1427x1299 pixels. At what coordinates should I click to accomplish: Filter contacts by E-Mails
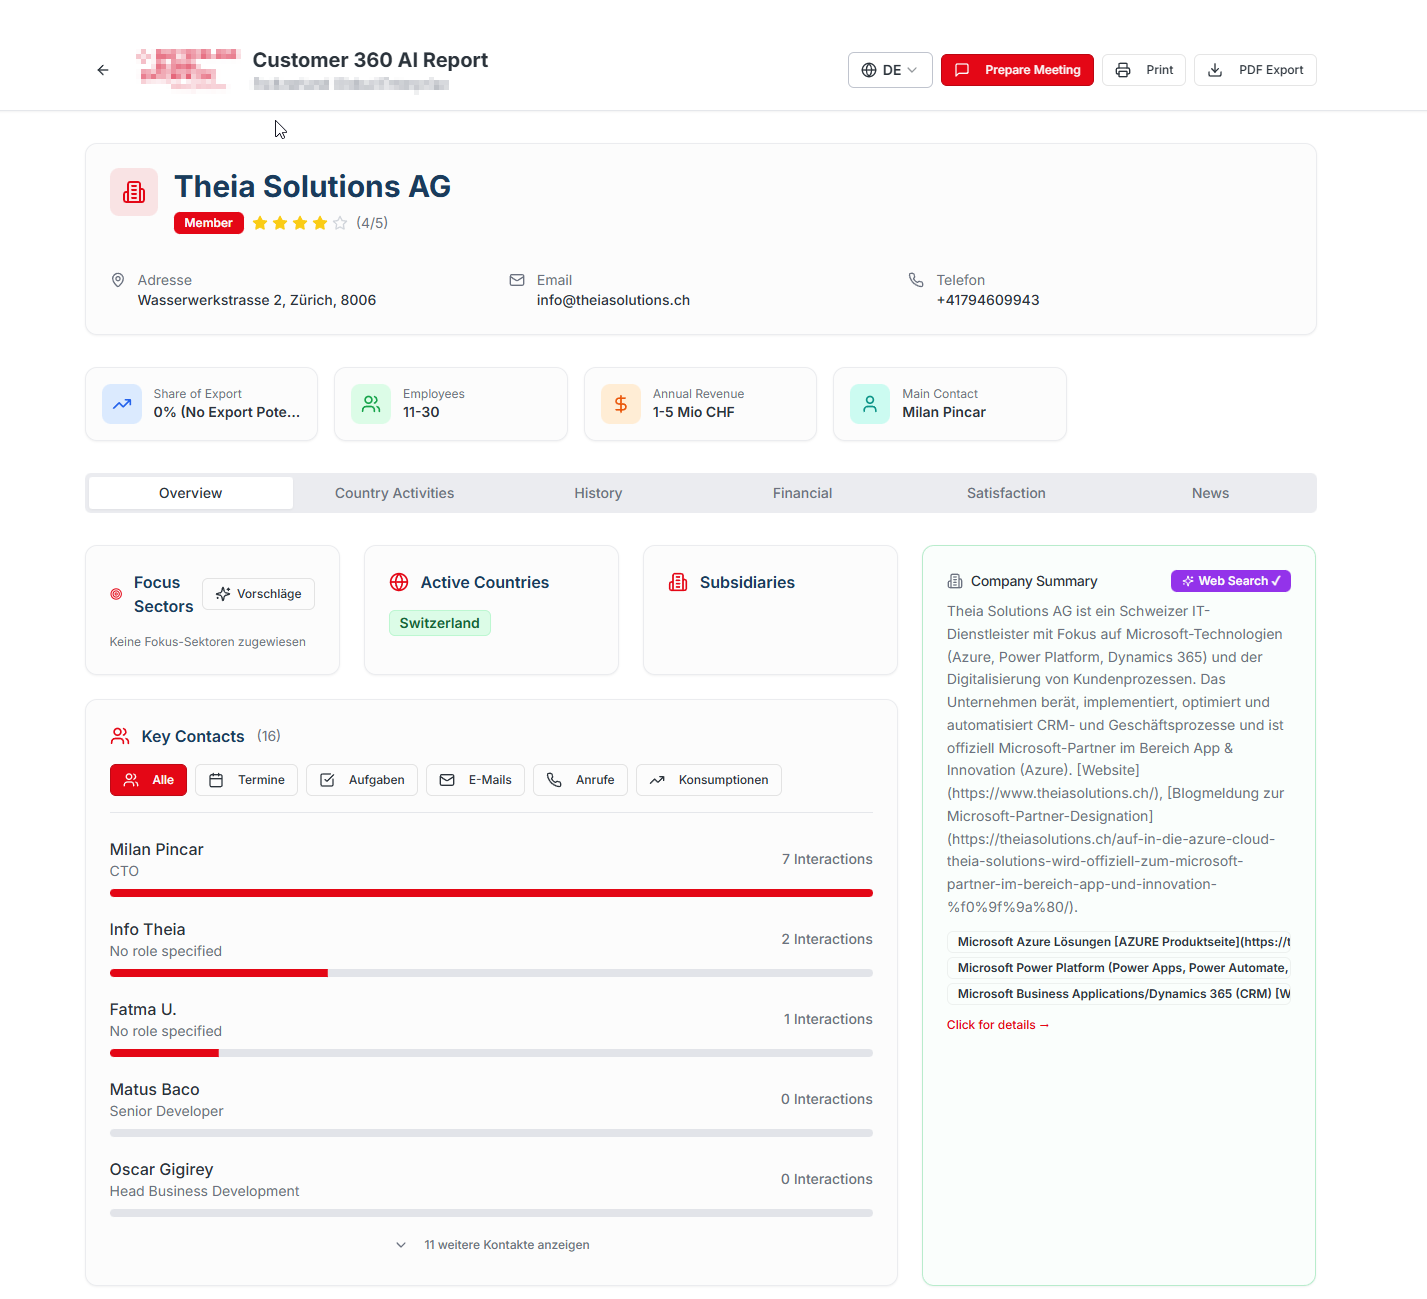(475, 780)
